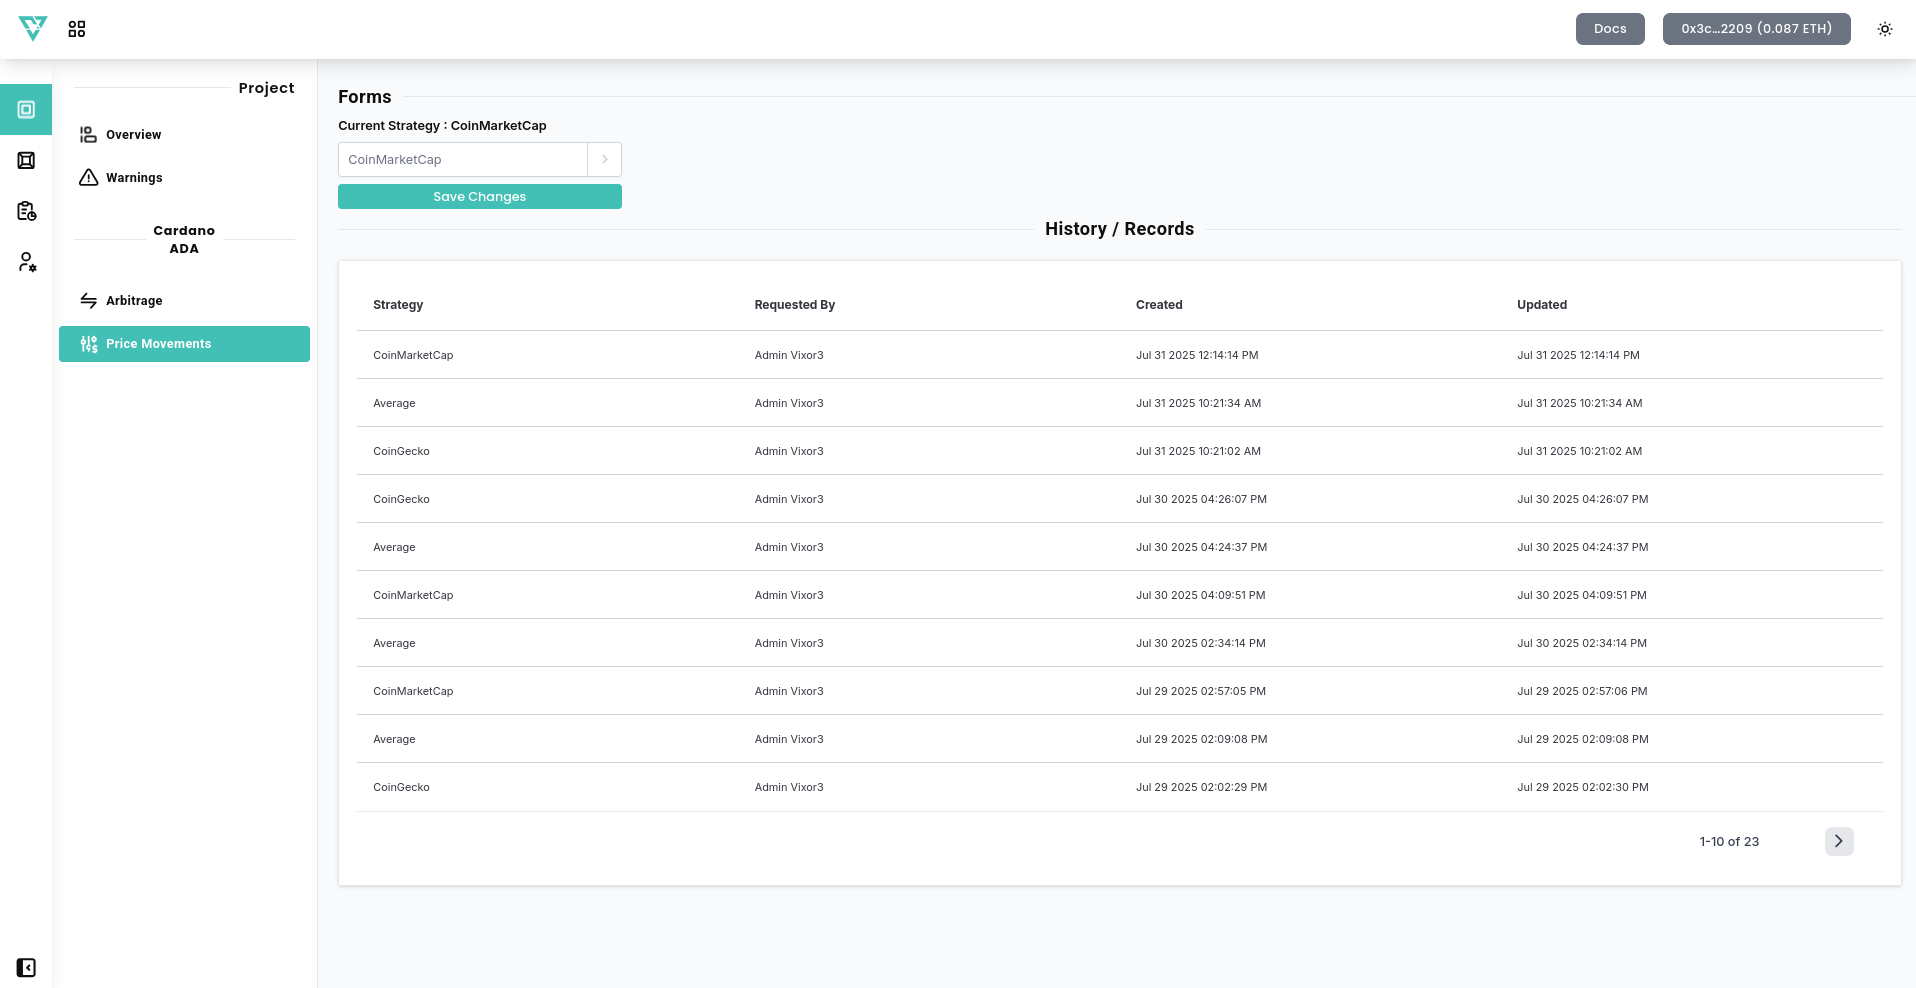
Task: Collapse the sidebar panel icon
Action: coord(26,967)
